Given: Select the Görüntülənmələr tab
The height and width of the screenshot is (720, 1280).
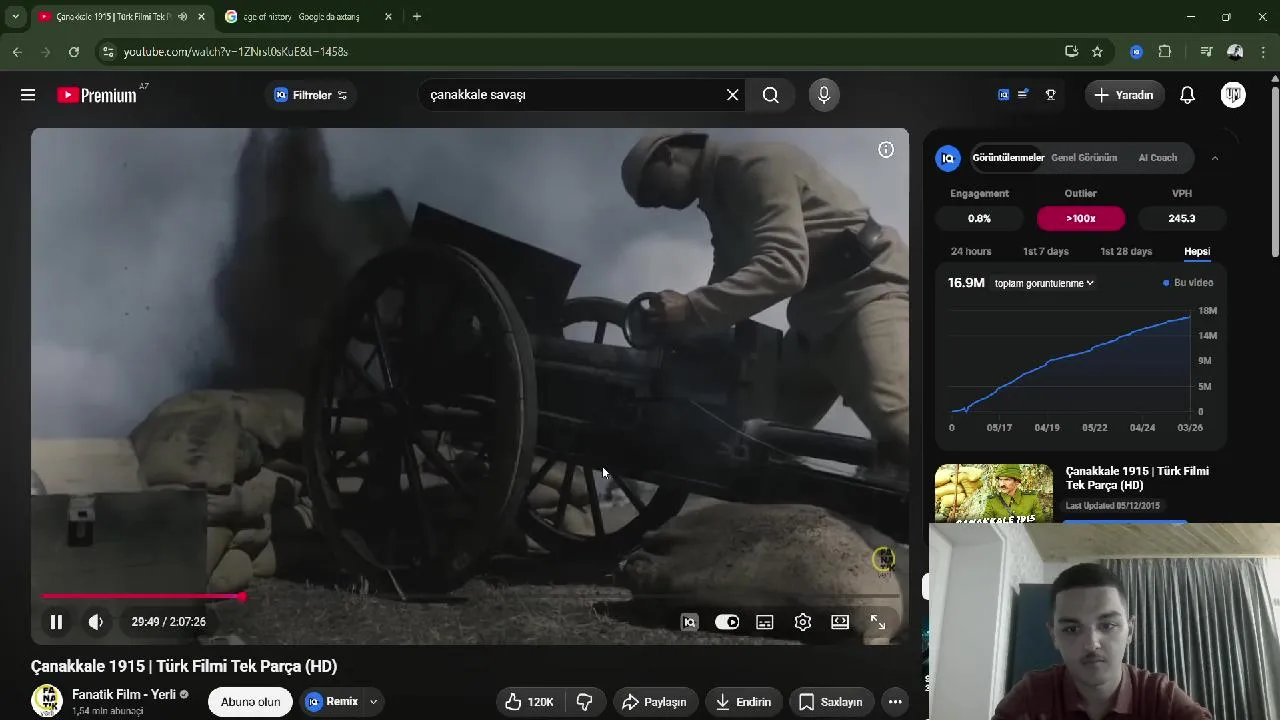Looking at the screenshot, I should click(x=1008, y=158).
